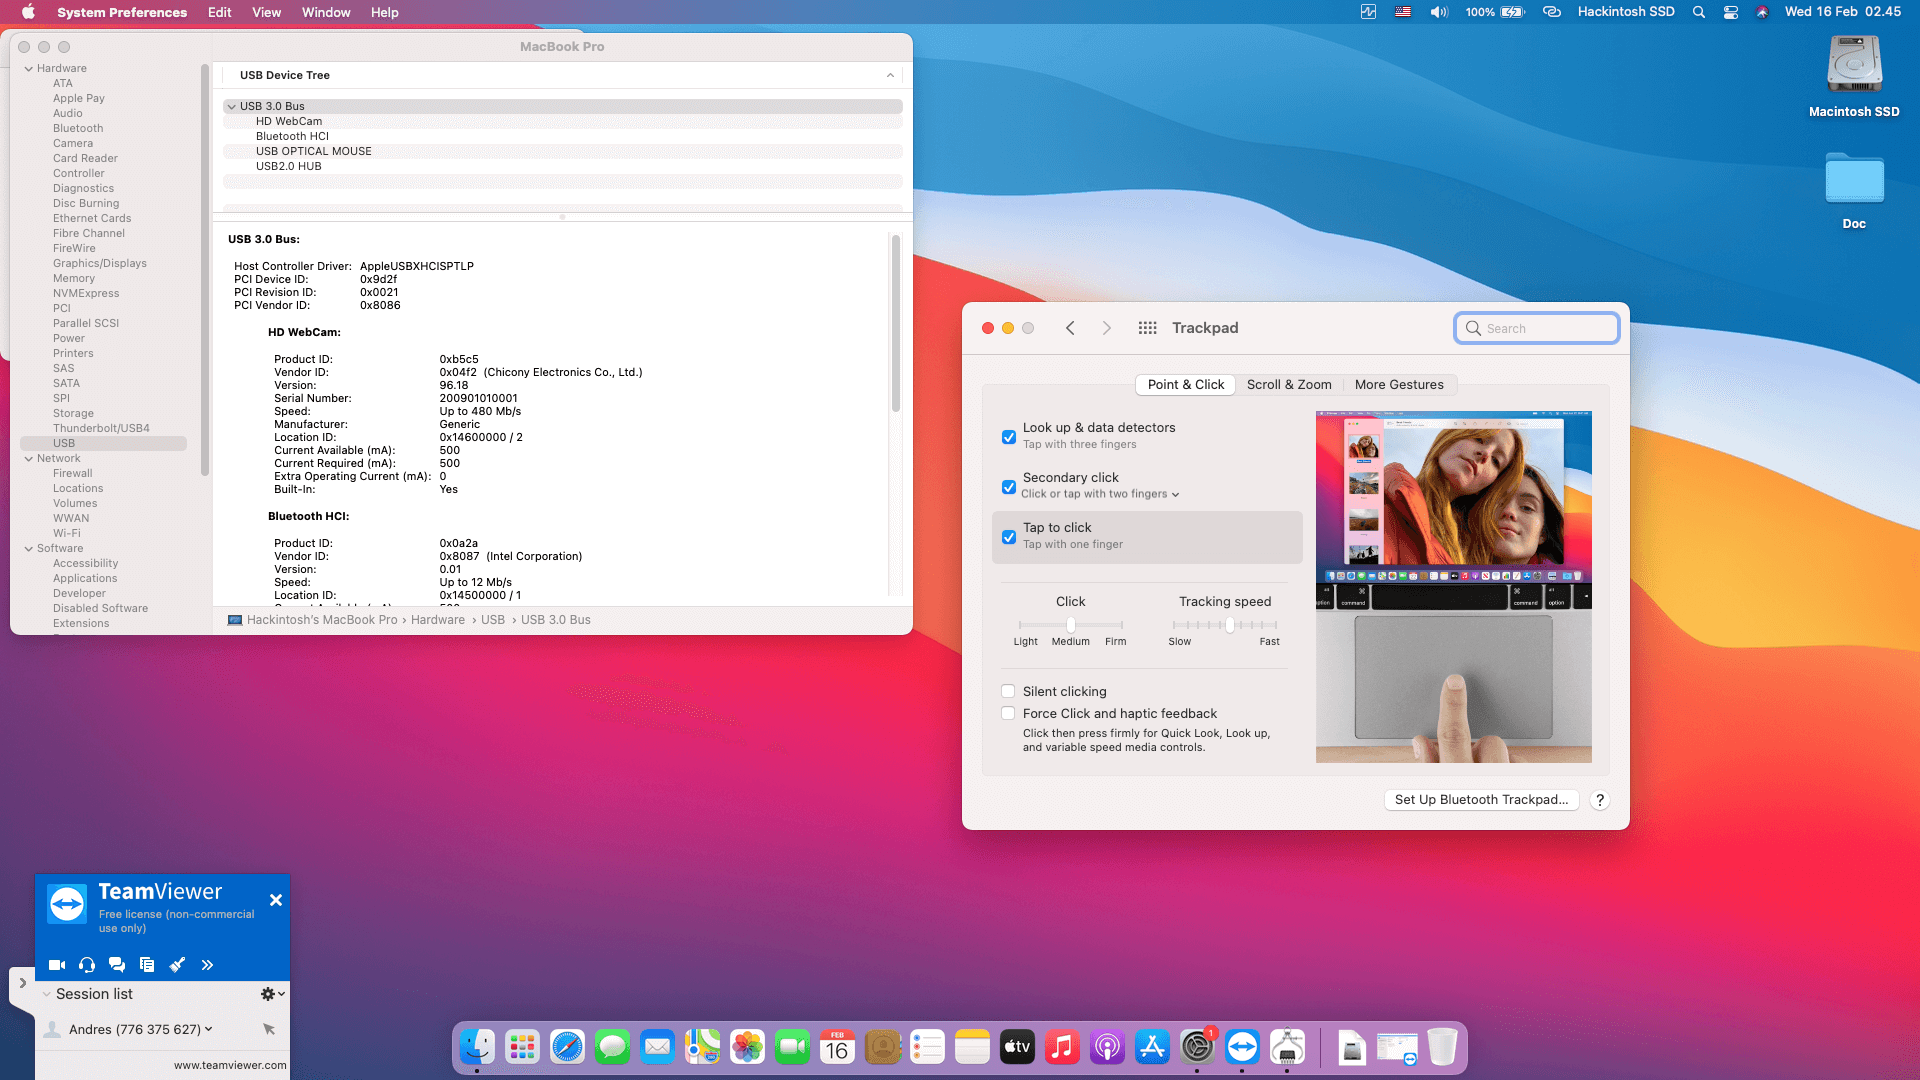The height and width of the screenshot is (1080, 1920).
Task: Launch Photos from the Dock
Action: (747, 1047)
